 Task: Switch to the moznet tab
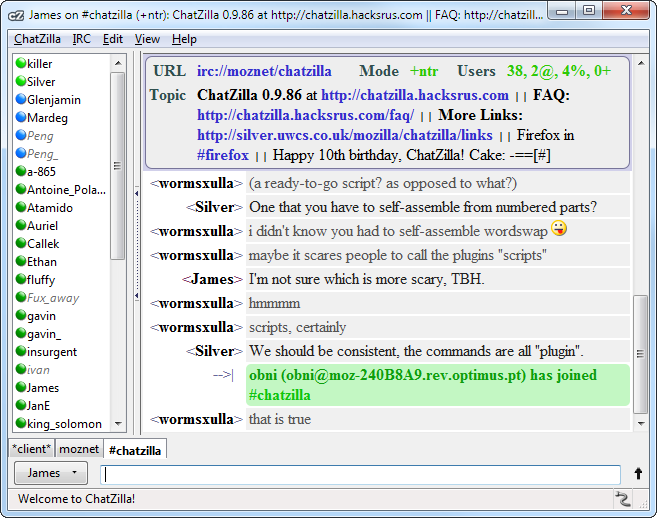[x=77, y=450]
